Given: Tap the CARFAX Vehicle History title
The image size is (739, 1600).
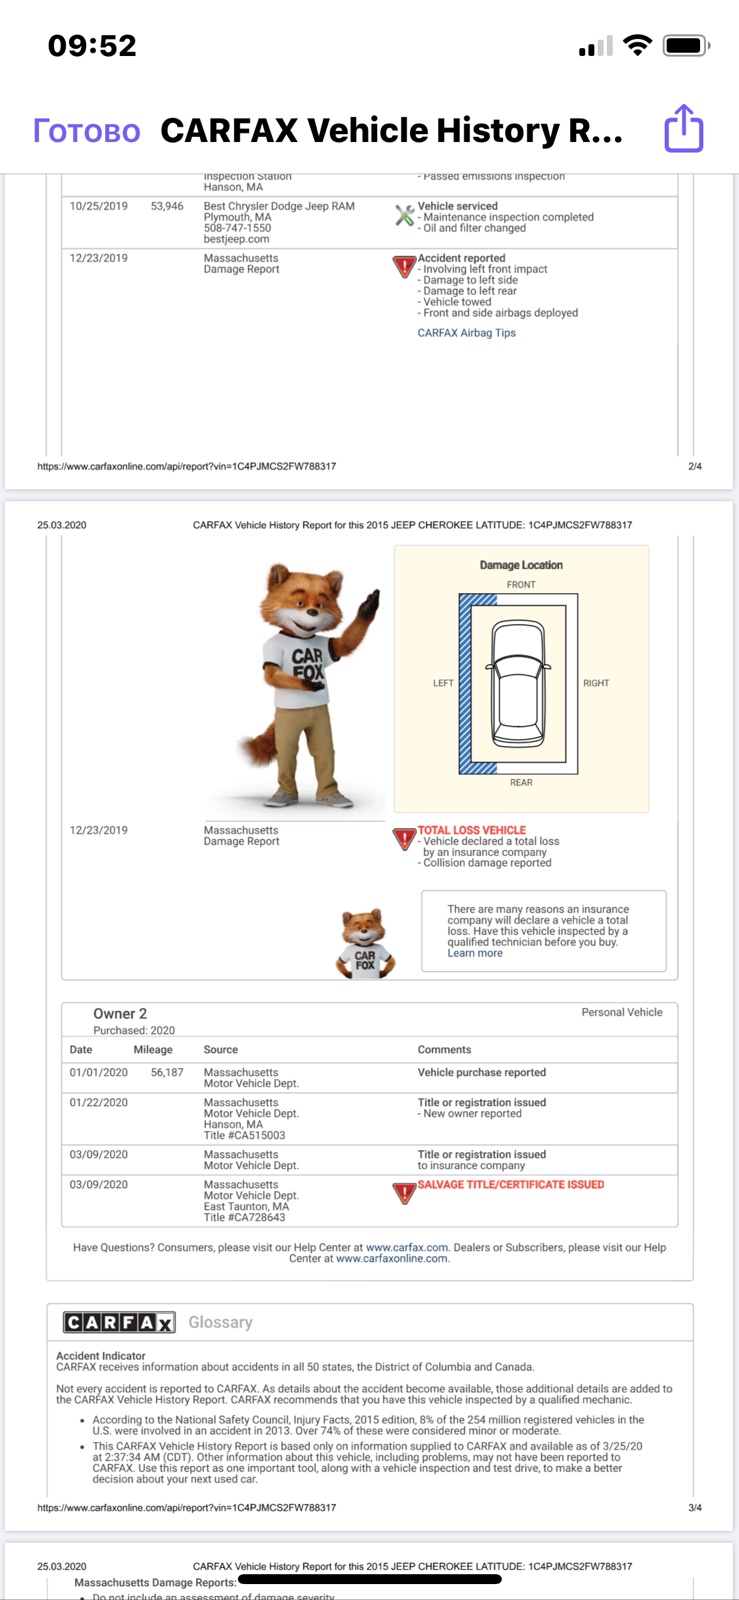Looking at the screenshot, I should pos(392,130).
